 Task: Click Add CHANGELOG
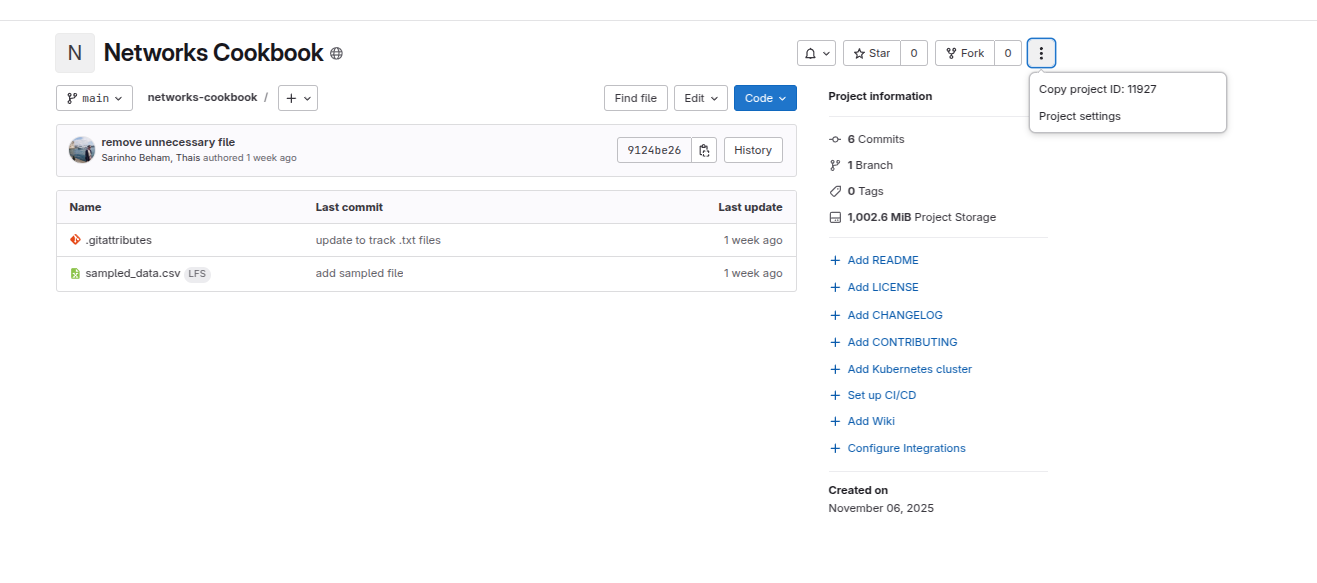click(886, 315)
